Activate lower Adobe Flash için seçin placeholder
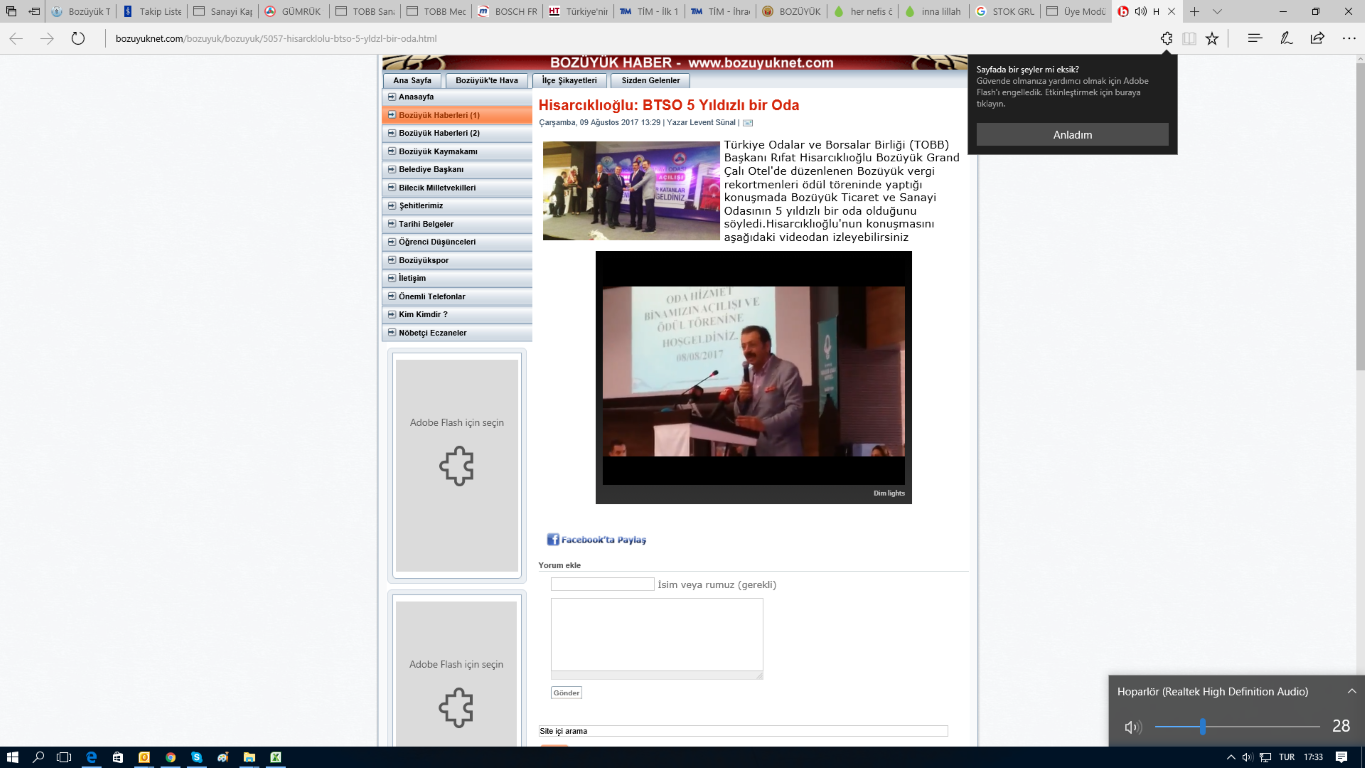This screenshot has height=768, width=1365. (456, 674)
